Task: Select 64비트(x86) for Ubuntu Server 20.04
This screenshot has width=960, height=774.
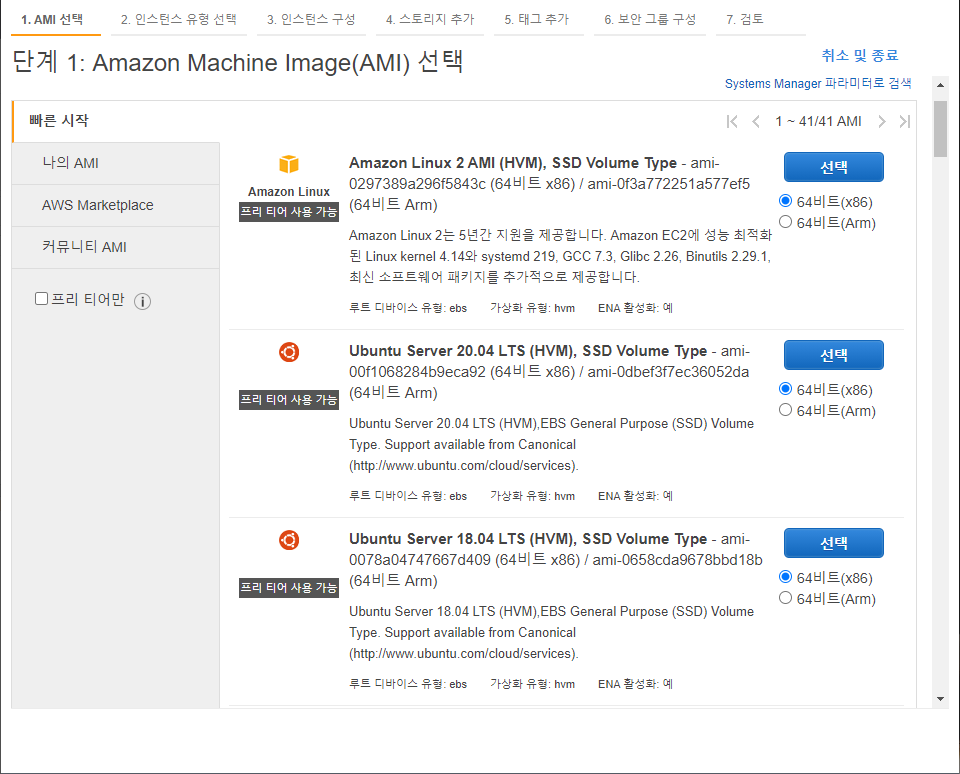Action: pyautogui.click(x=786, y=389)
